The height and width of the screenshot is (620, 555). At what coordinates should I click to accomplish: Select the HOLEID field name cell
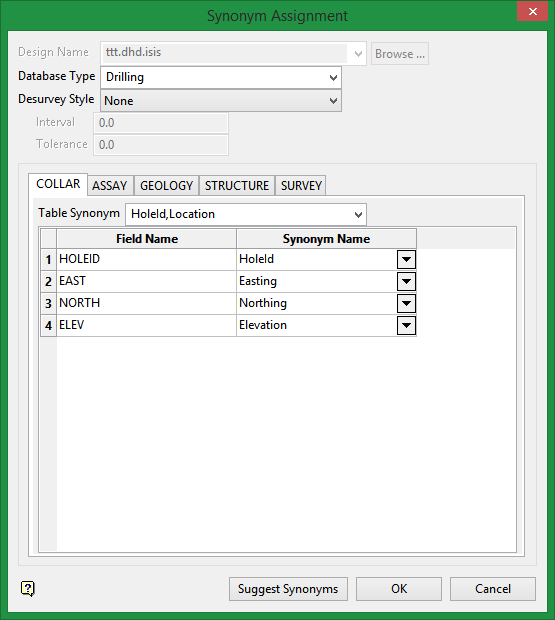click(146, 259)
